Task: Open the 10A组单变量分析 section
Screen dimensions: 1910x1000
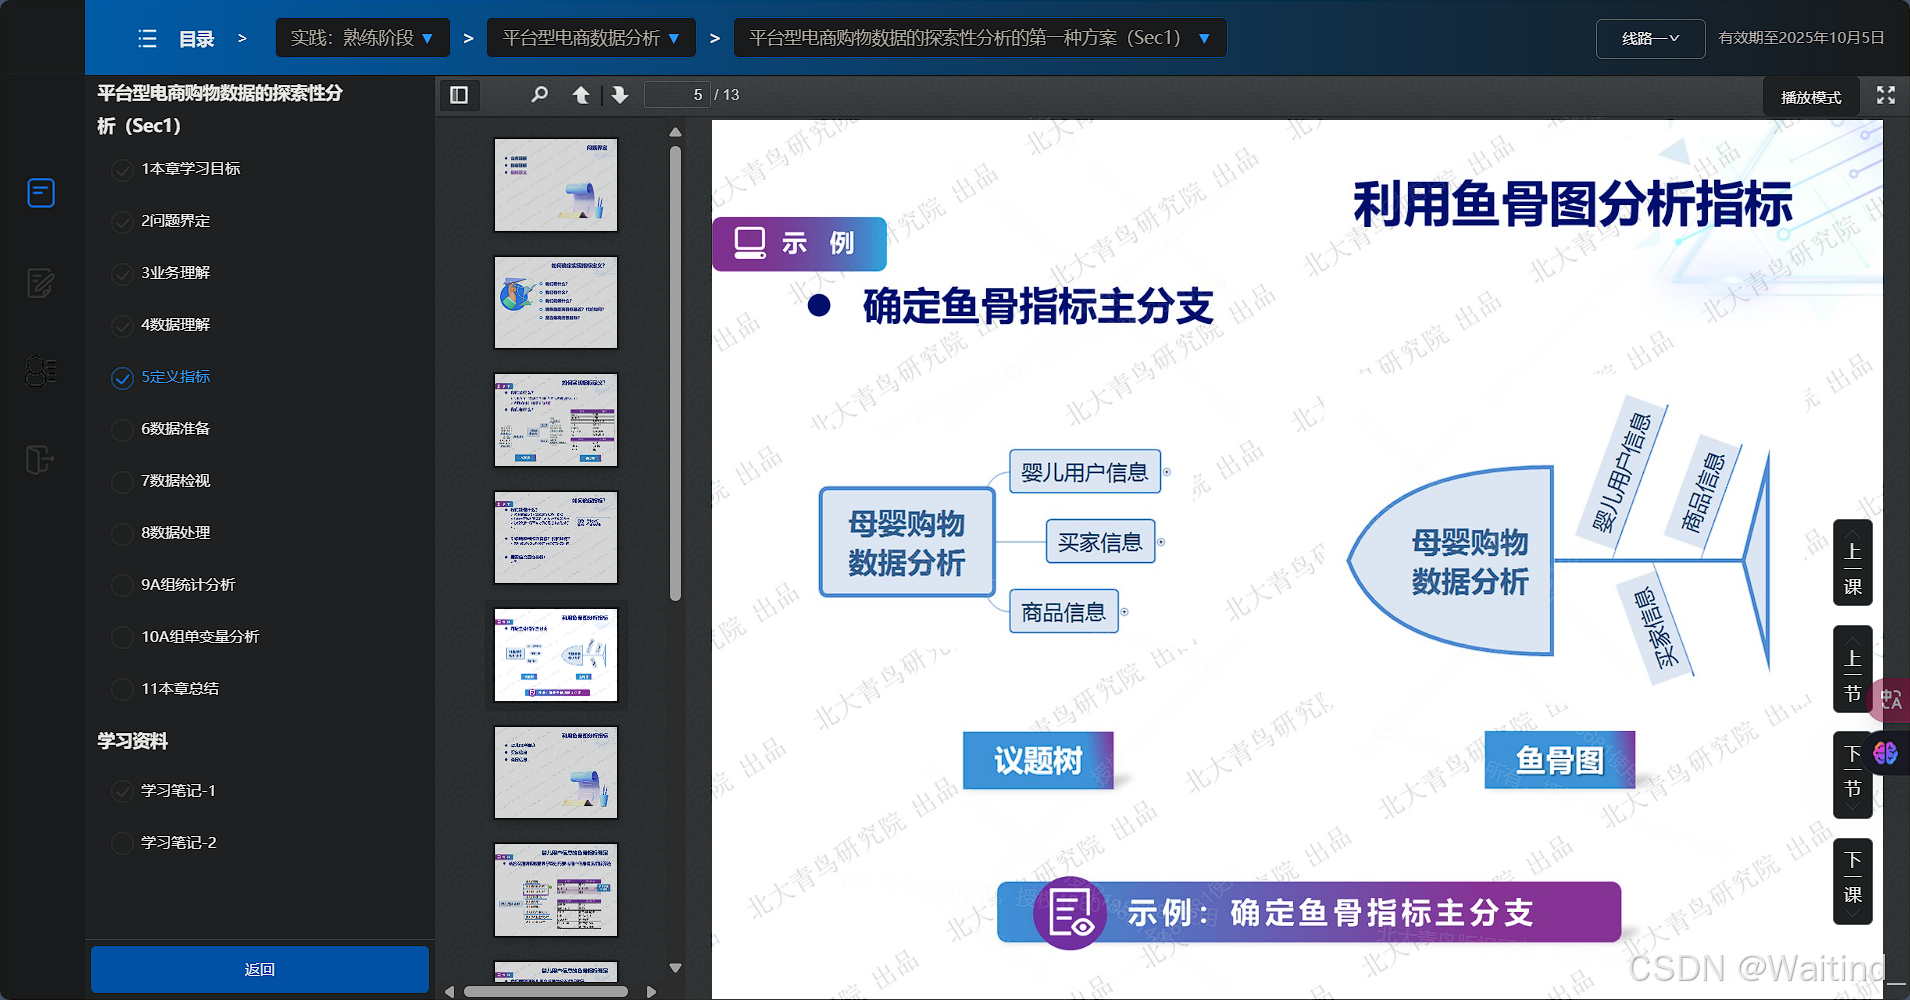Action: (200, 636)
